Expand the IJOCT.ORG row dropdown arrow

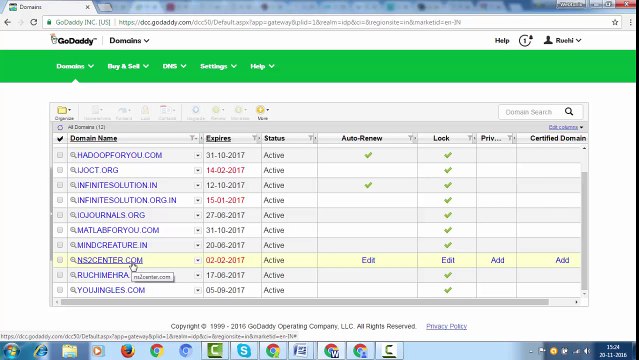(x=198, y=170)
